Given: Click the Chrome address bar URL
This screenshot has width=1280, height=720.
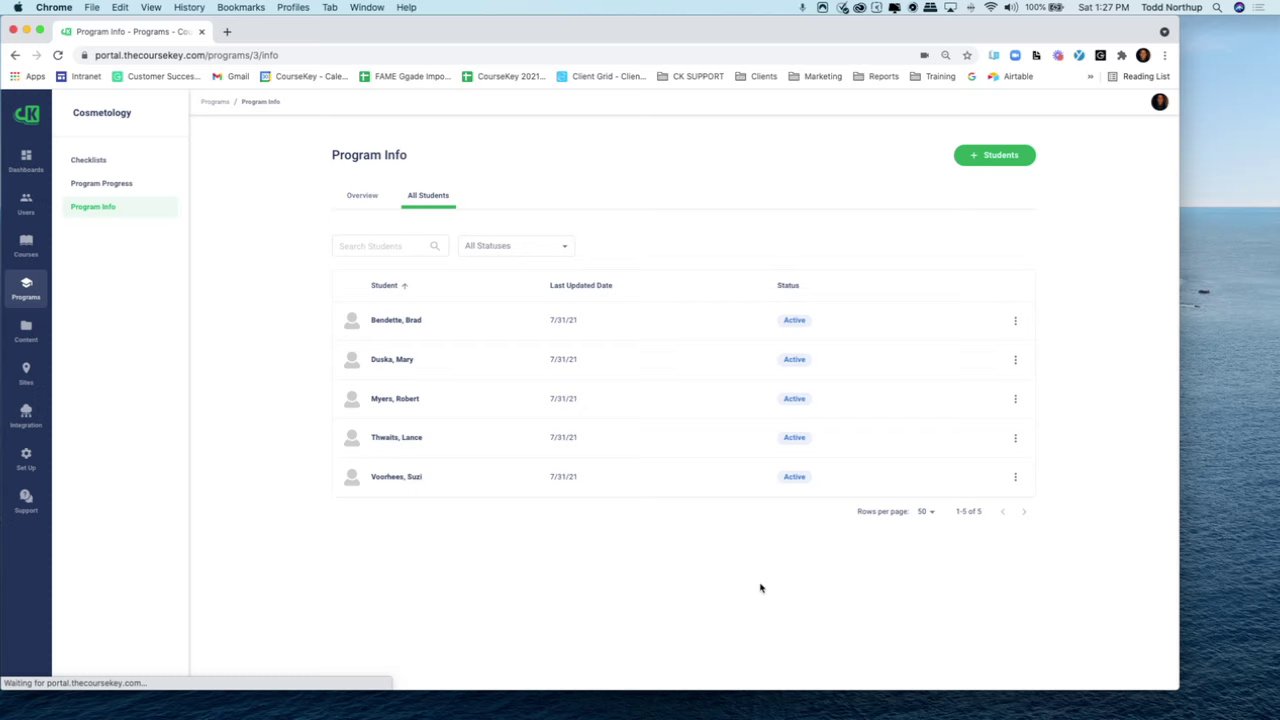Looking at the screenshot, I should tap(186, 55).
